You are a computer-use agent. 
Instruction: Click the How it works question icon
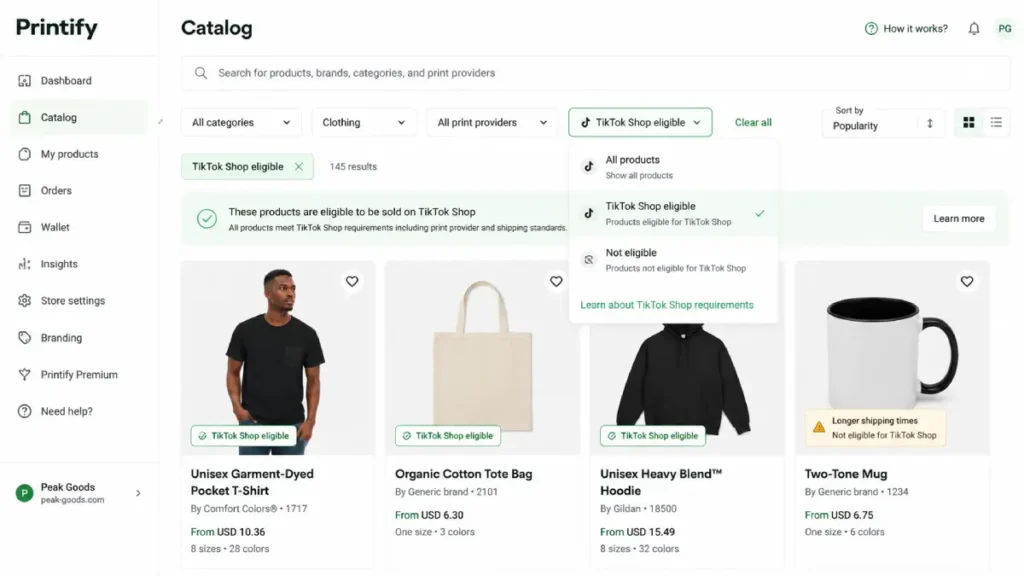coord(871,29)
